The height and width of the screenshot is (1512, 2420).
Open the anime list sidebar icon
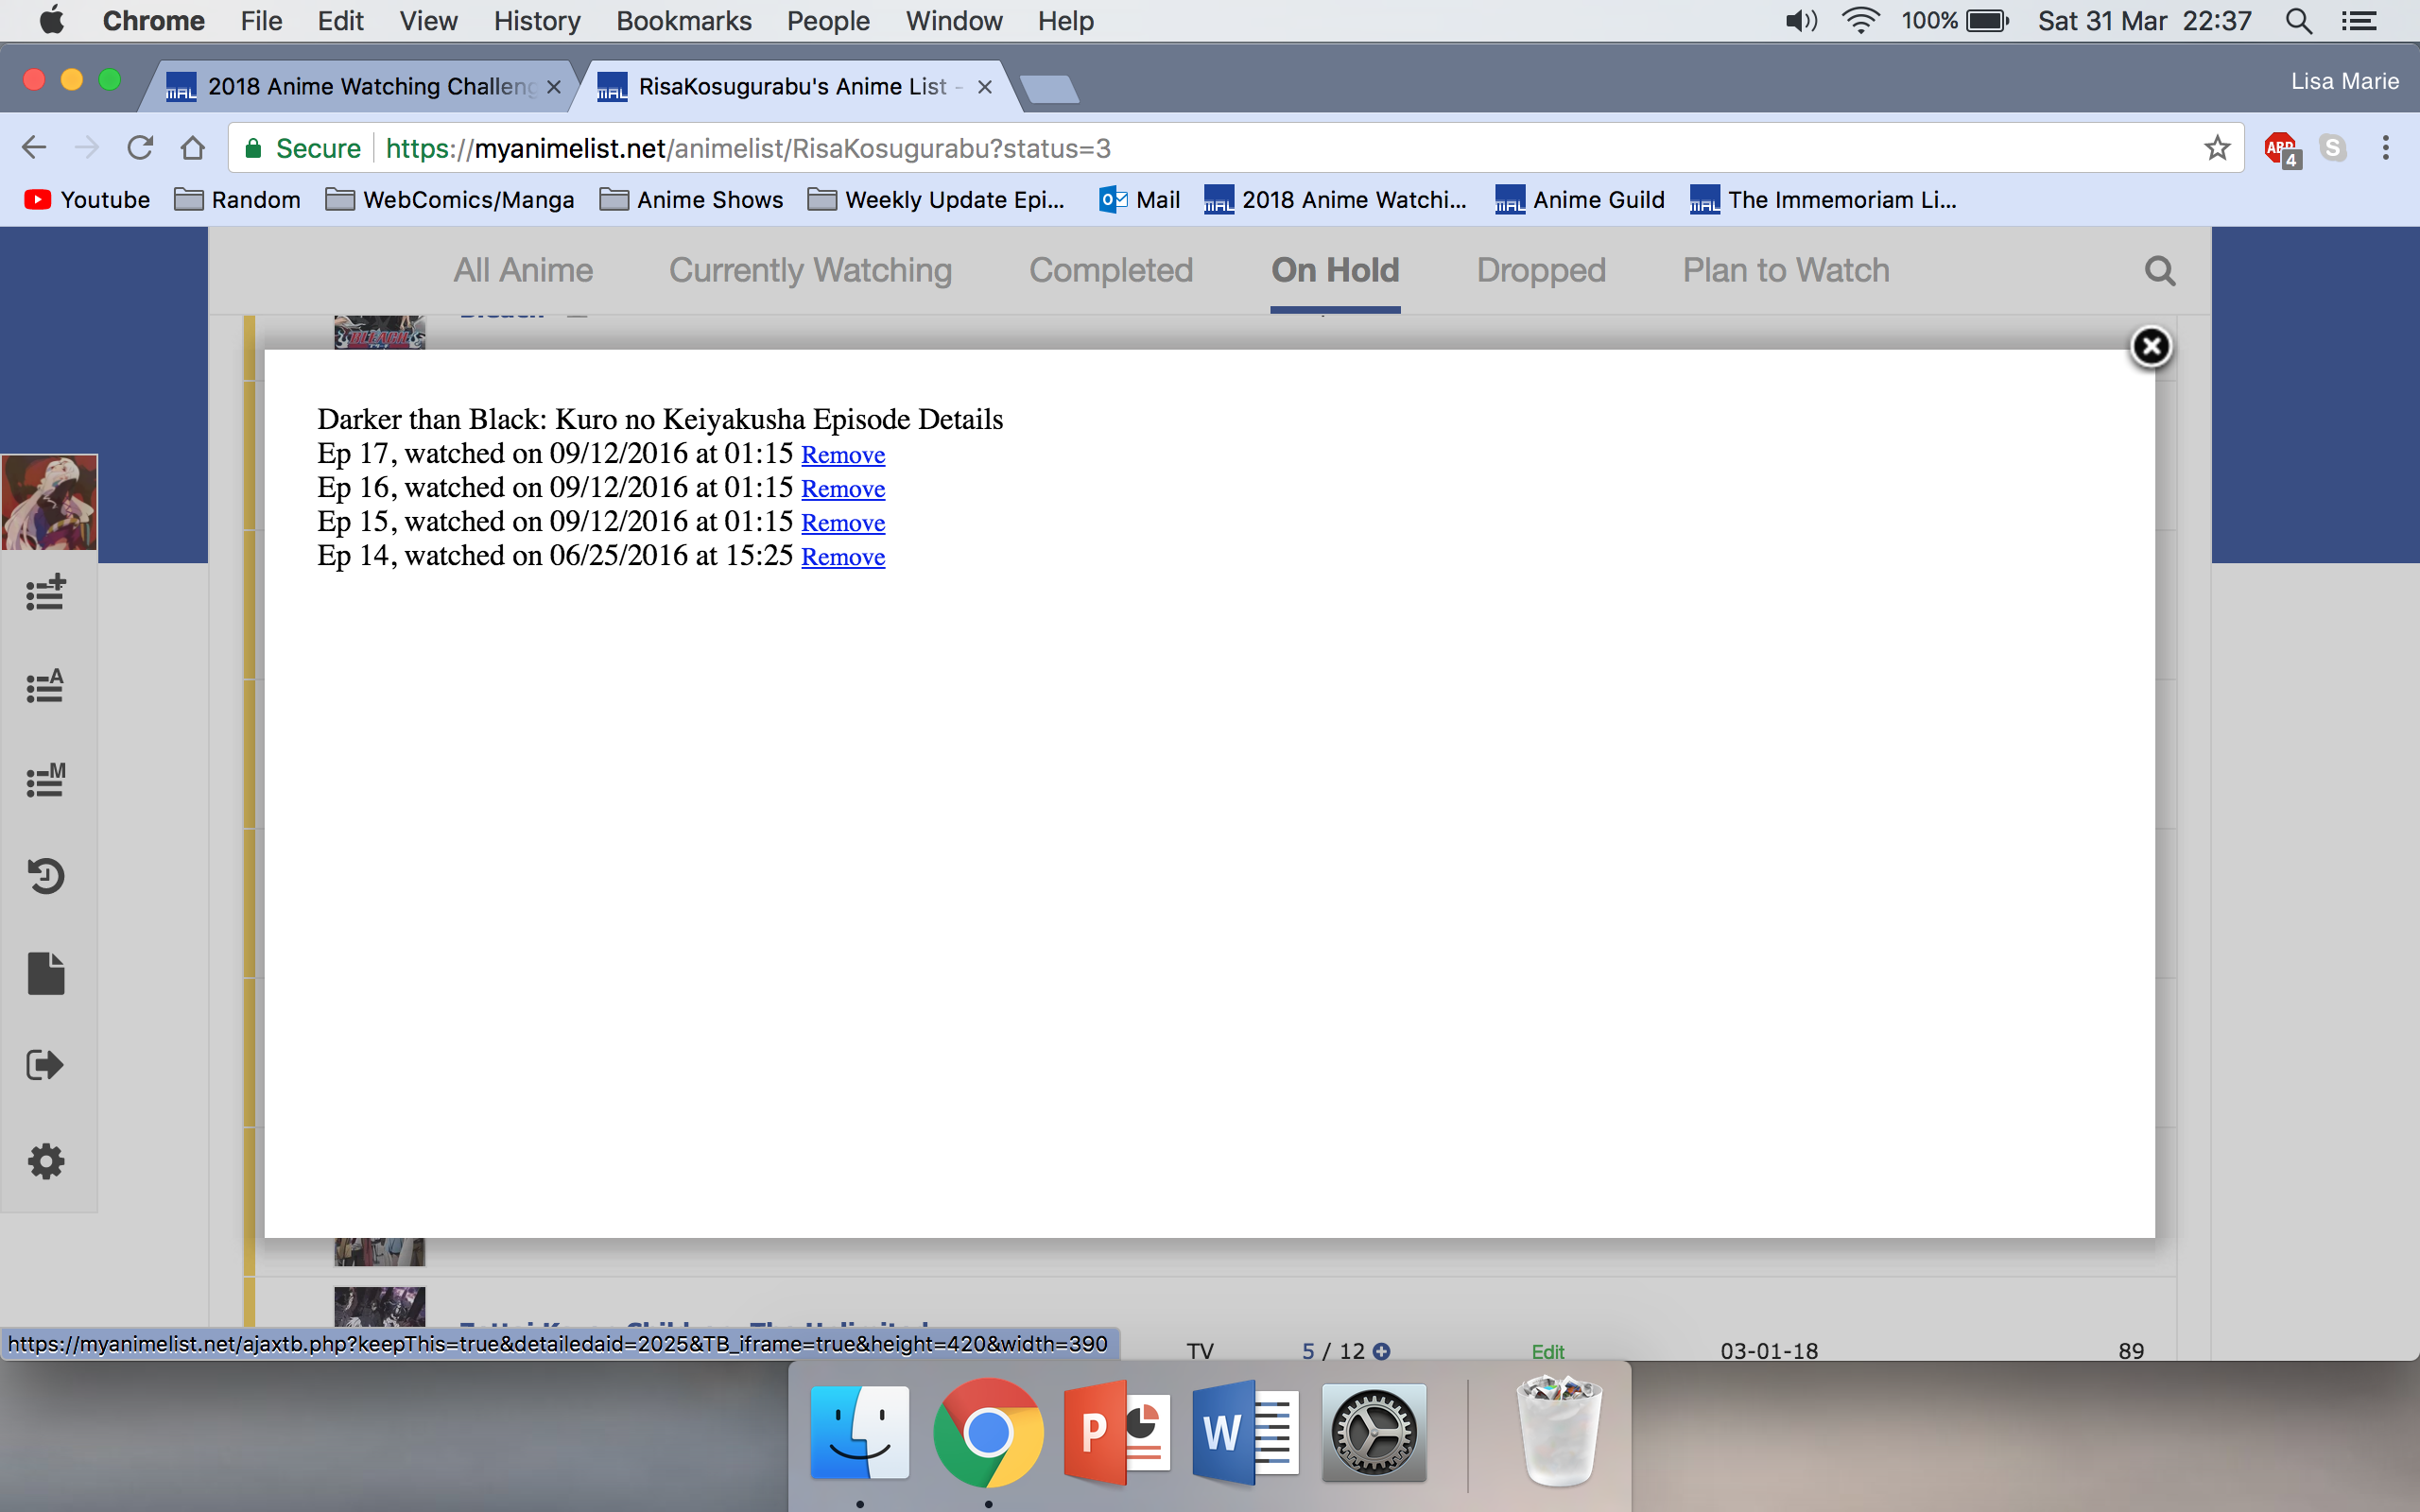pyautogui.click(x=45, y=686)
